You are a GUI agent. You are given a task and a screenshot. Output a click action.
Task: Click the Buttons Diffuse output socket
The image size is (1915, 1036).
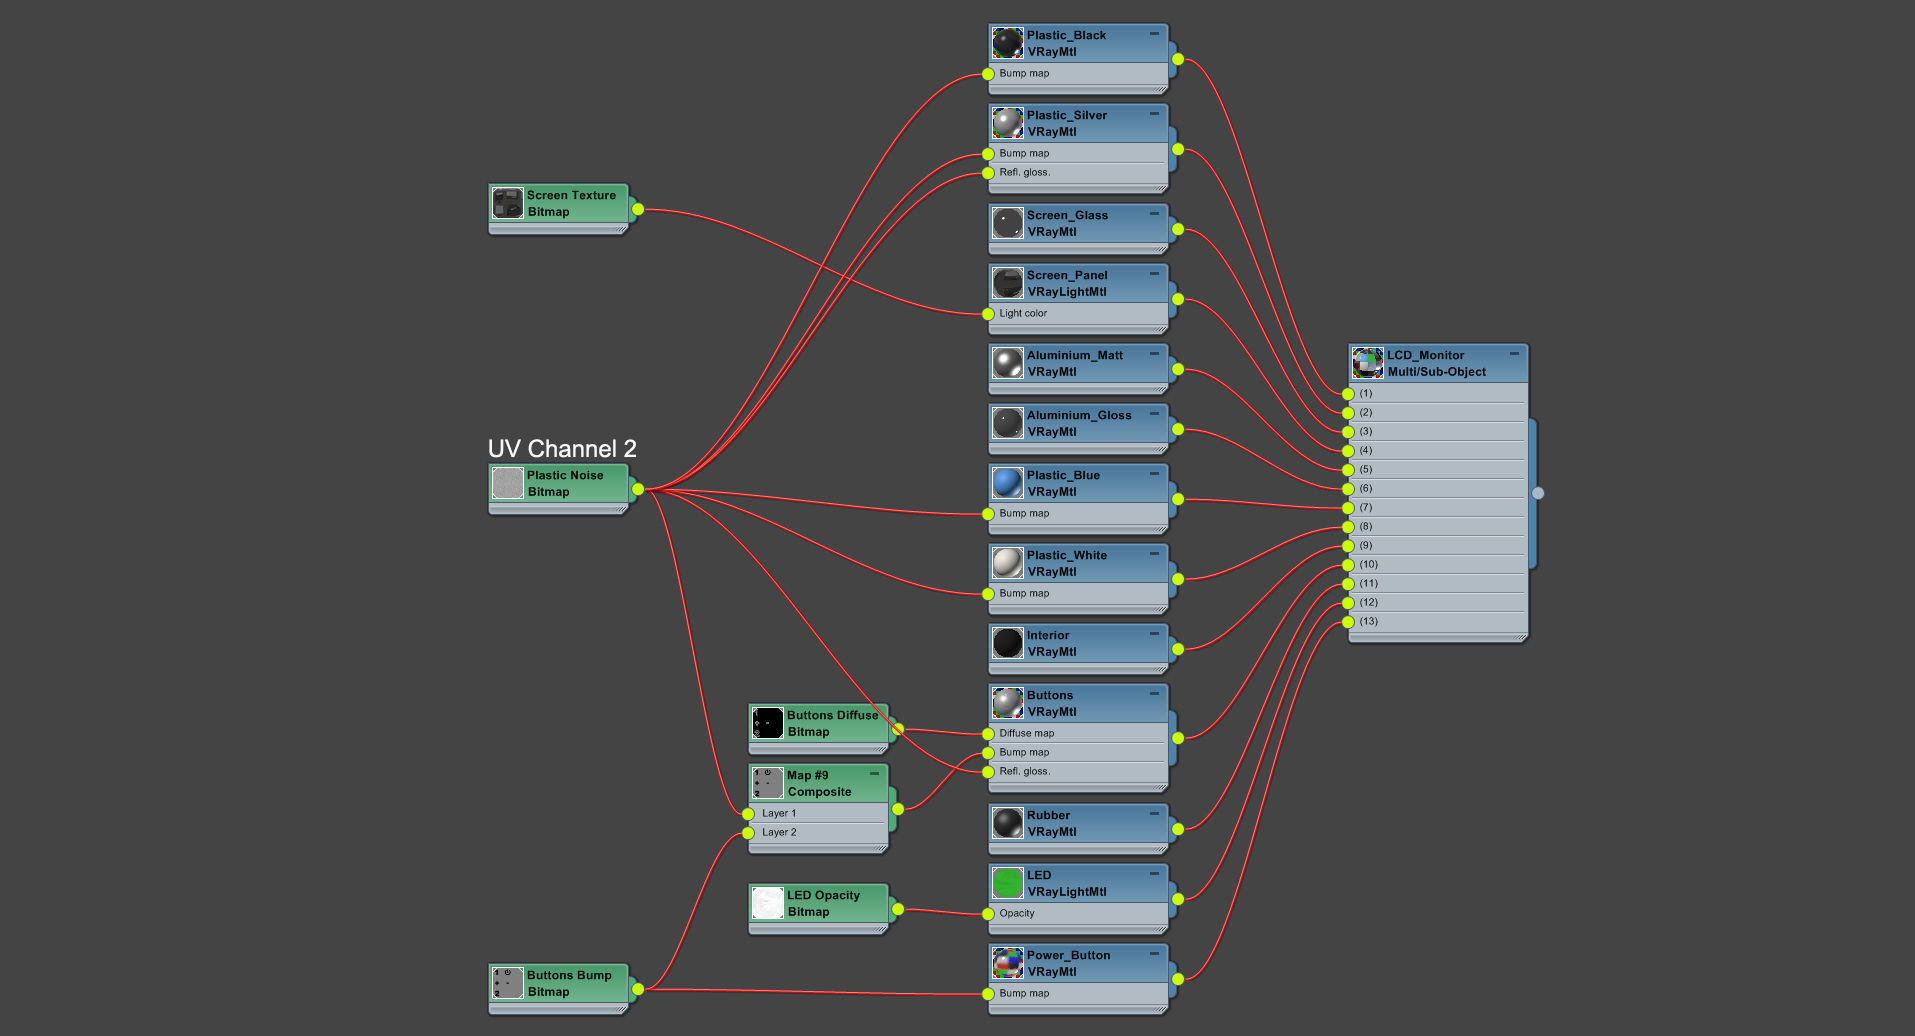click(898, 729)
